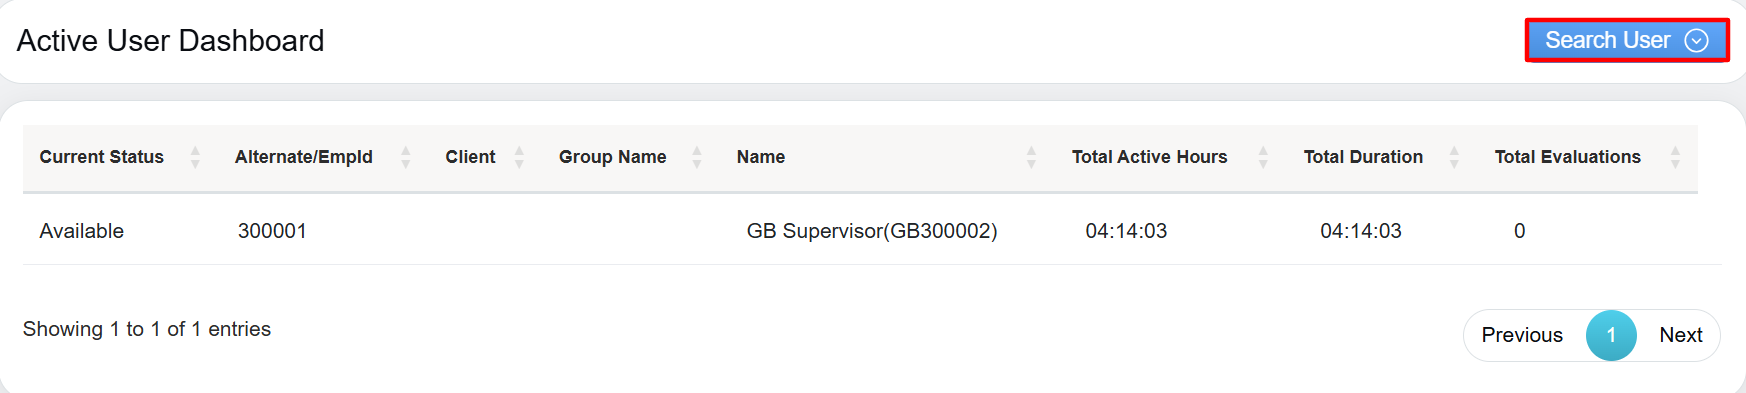Viewport: 1746px width, 393px height.
Task: Sort by Total Duration column arrows
Action: (1454, 157)
